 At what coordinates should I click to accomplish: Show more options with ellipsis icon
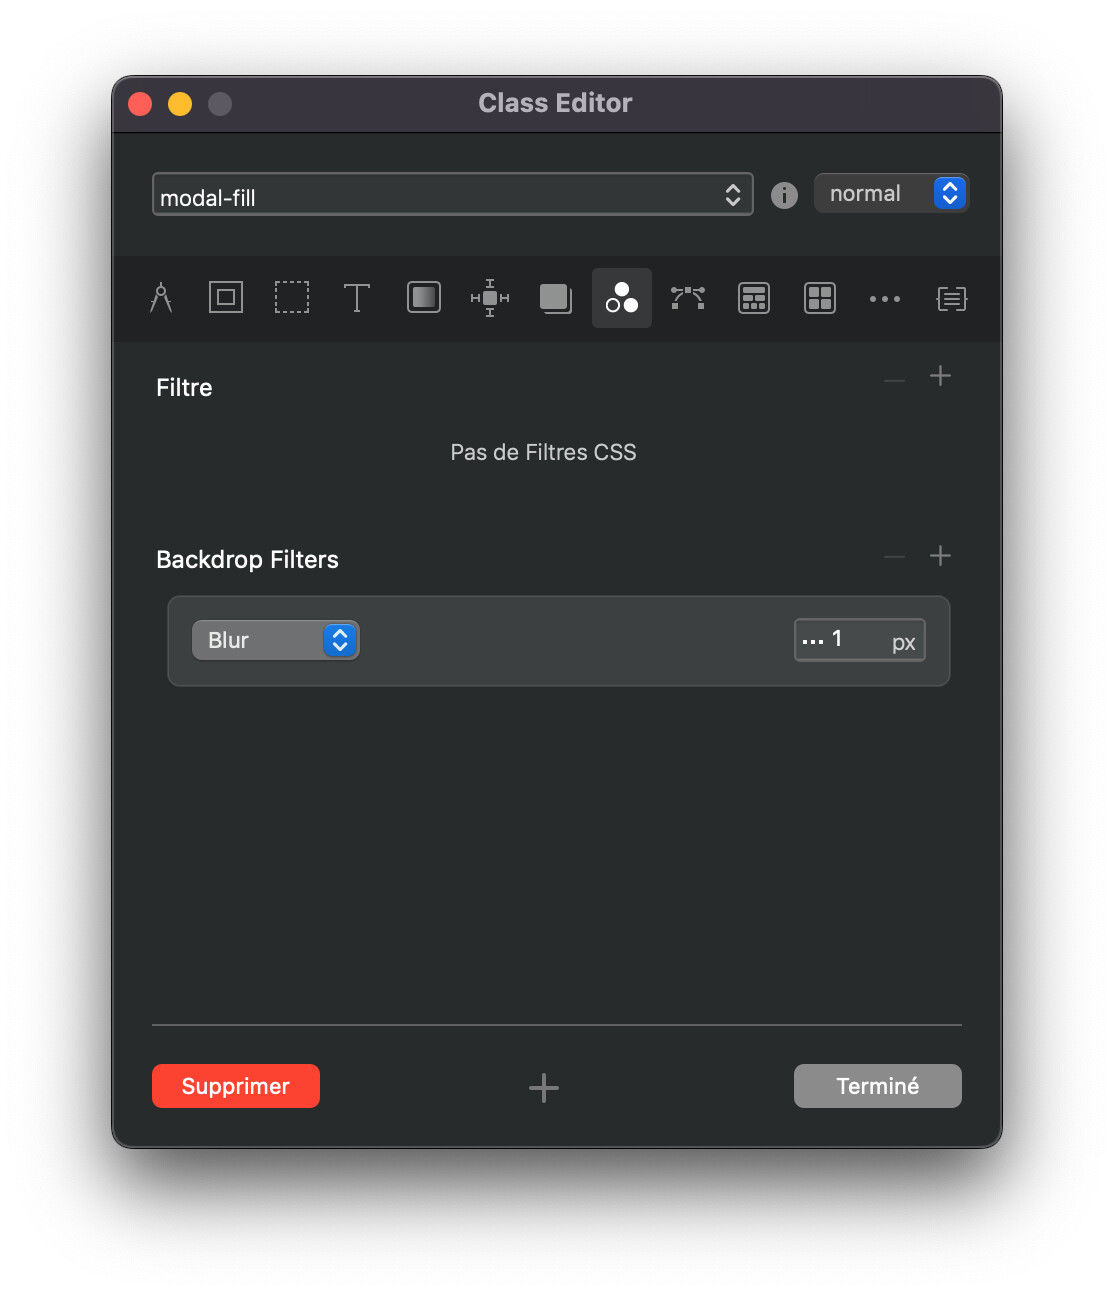coord(885,299)
